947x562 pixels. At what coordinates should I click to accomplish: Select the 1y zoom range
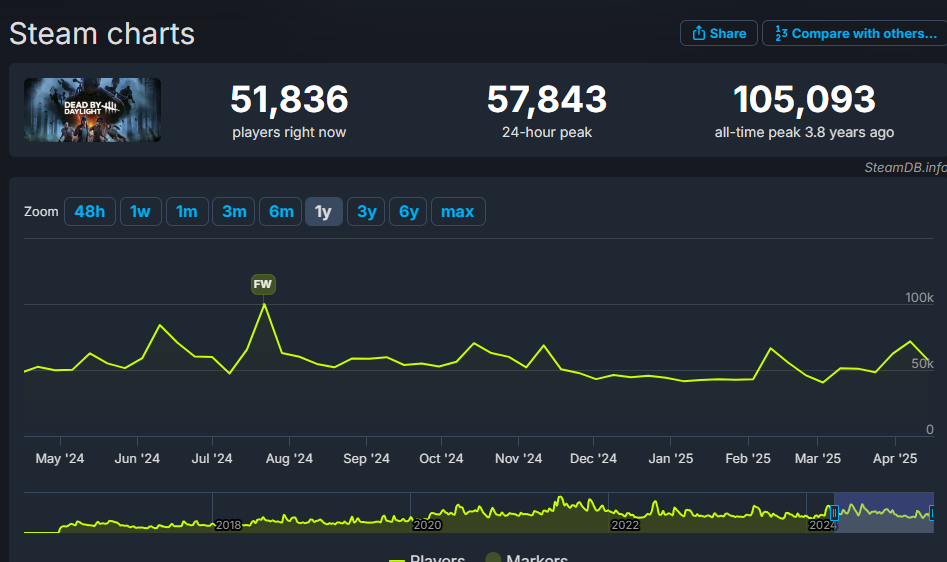[x=324, y=211]
